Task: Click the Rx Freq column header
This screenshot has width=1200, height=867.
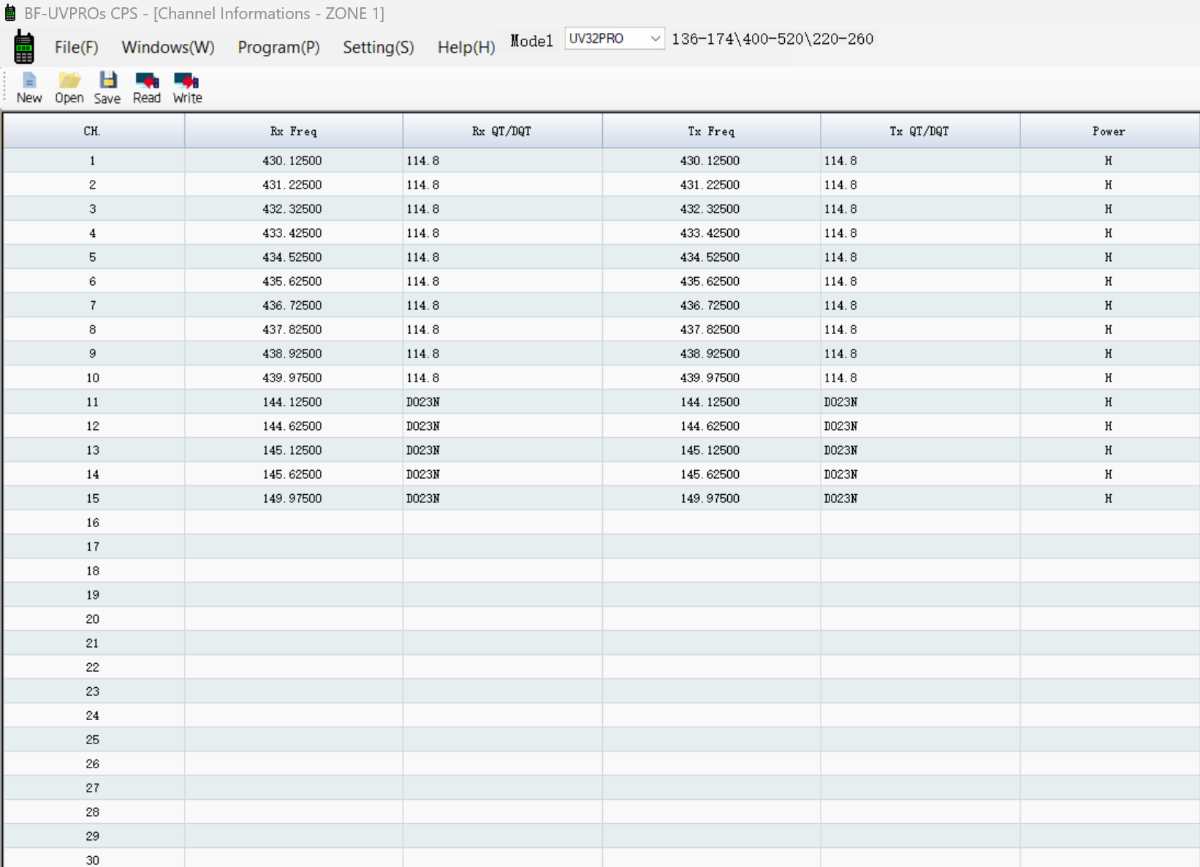Action: pyautogui.click(x=293, y=131)
